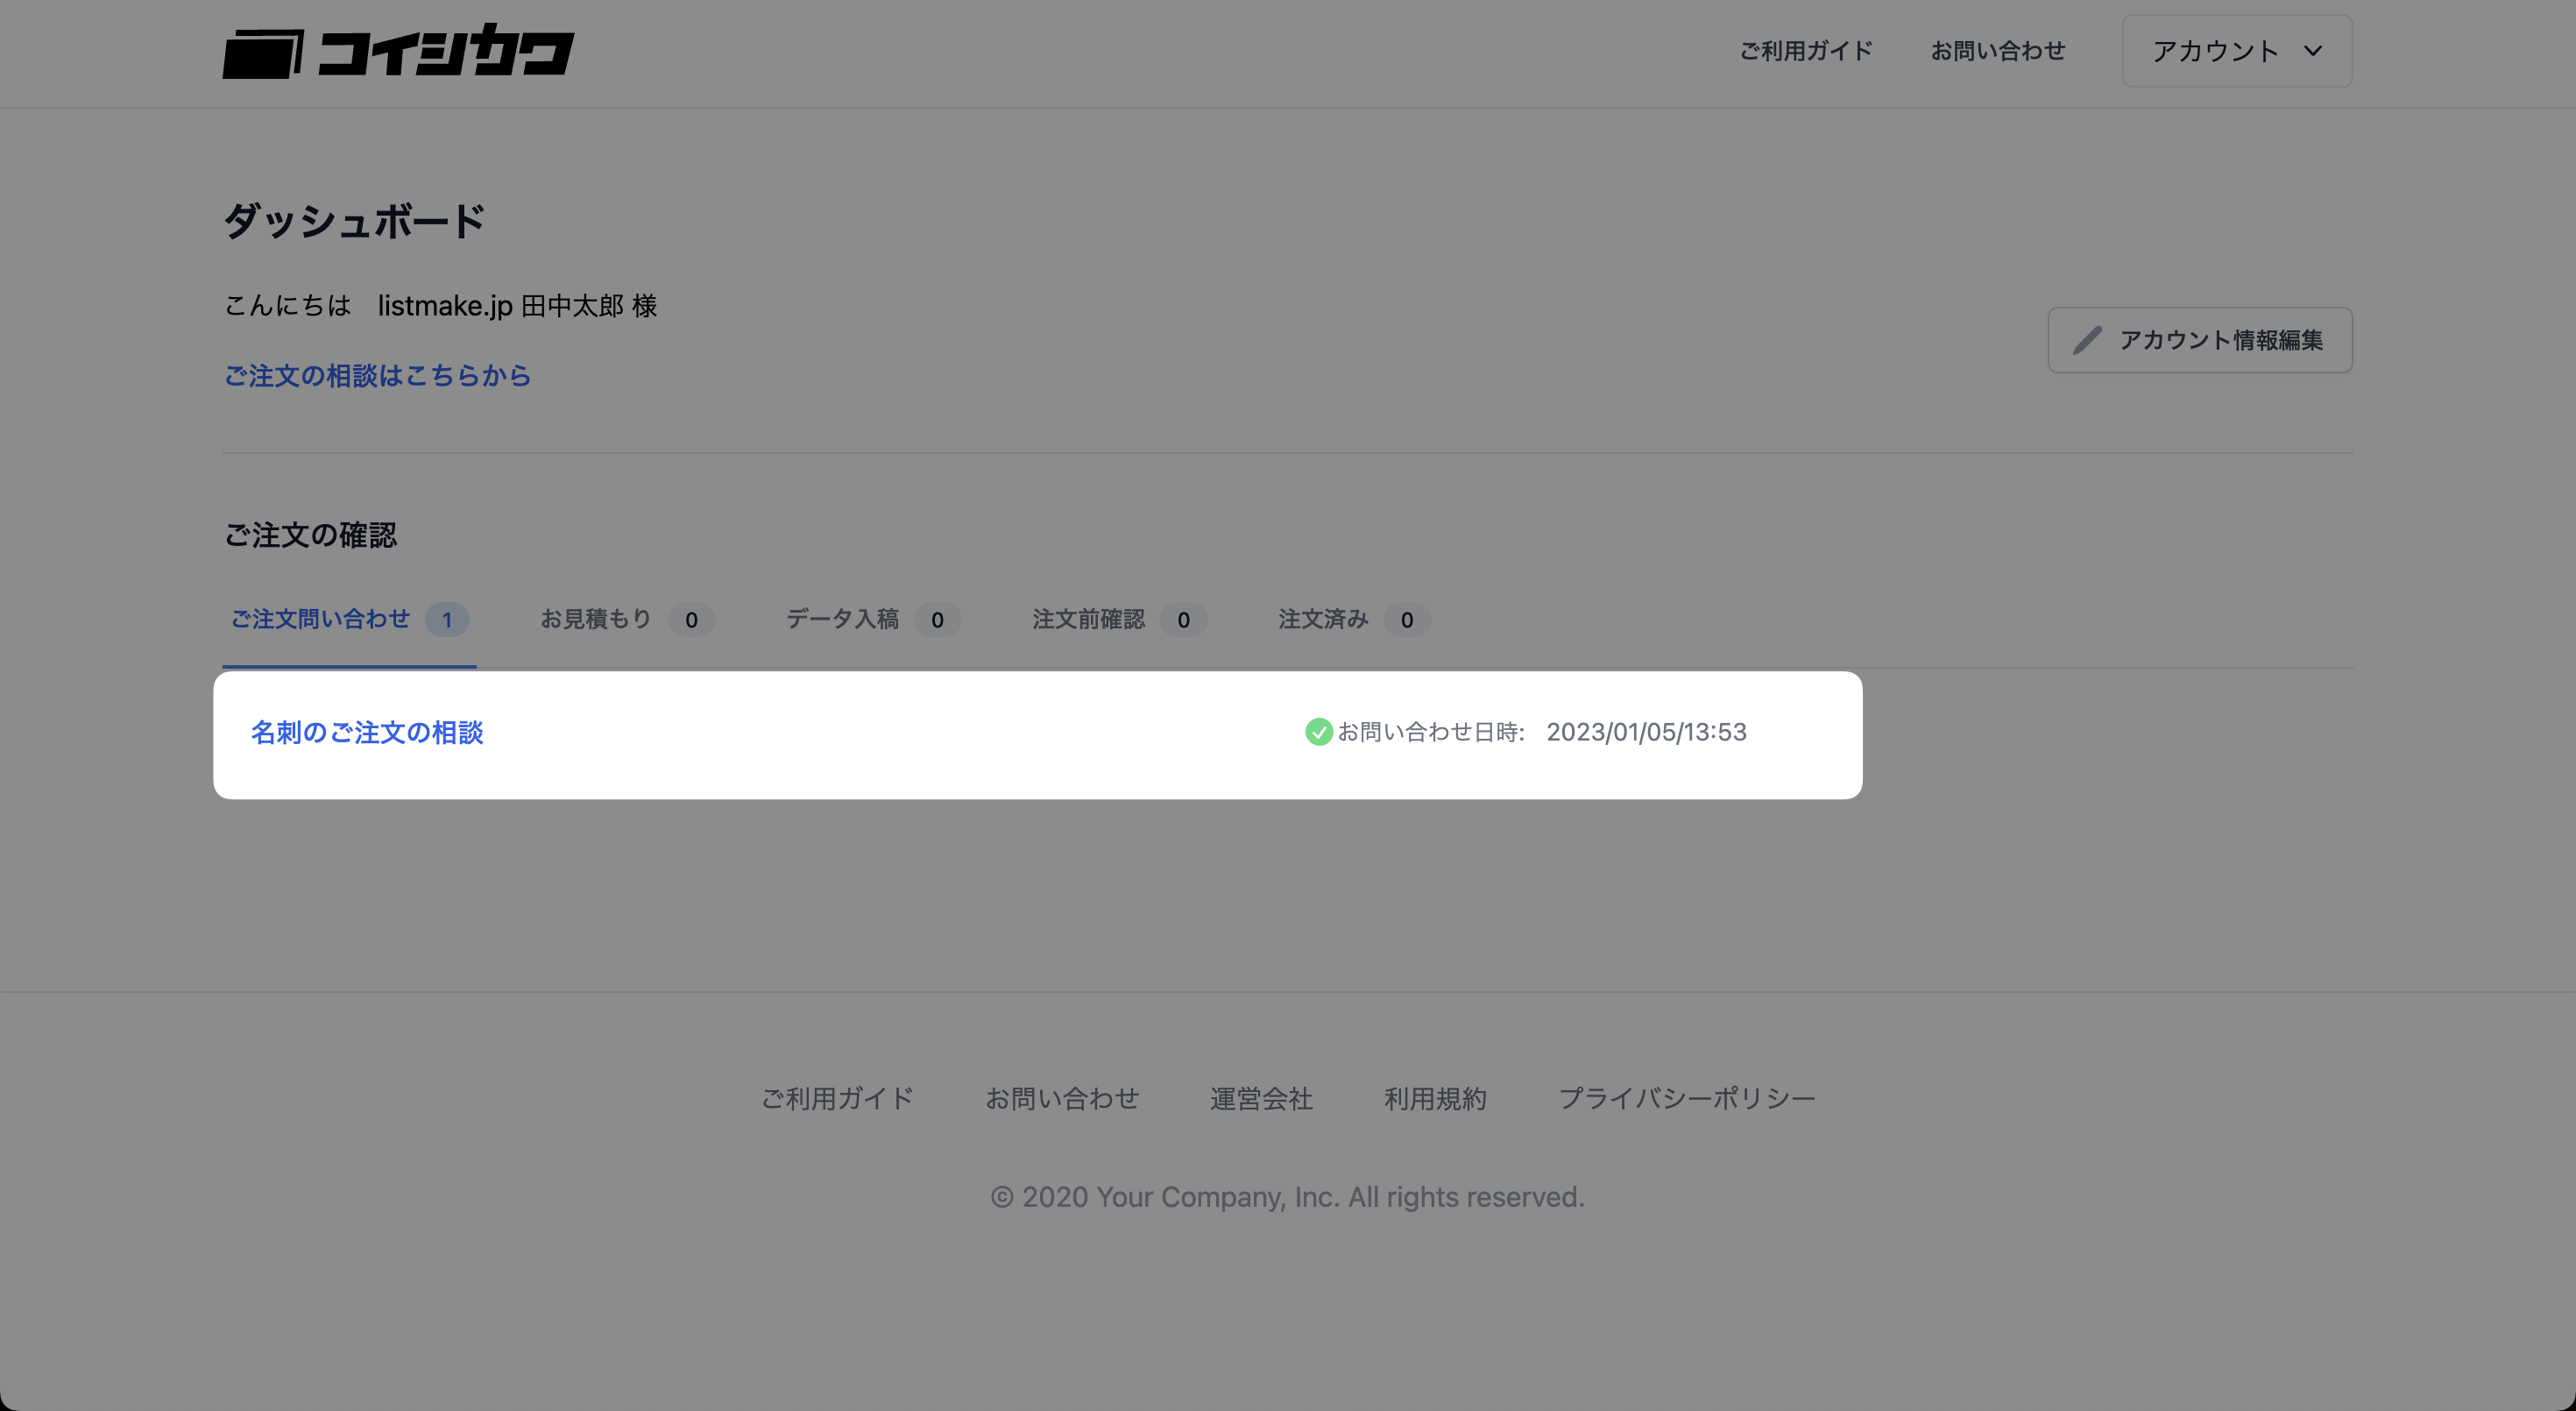Select the 注文前確認 tab
The height and width of the screenshot is (1411, 2576).
[x=1118, y=620]
